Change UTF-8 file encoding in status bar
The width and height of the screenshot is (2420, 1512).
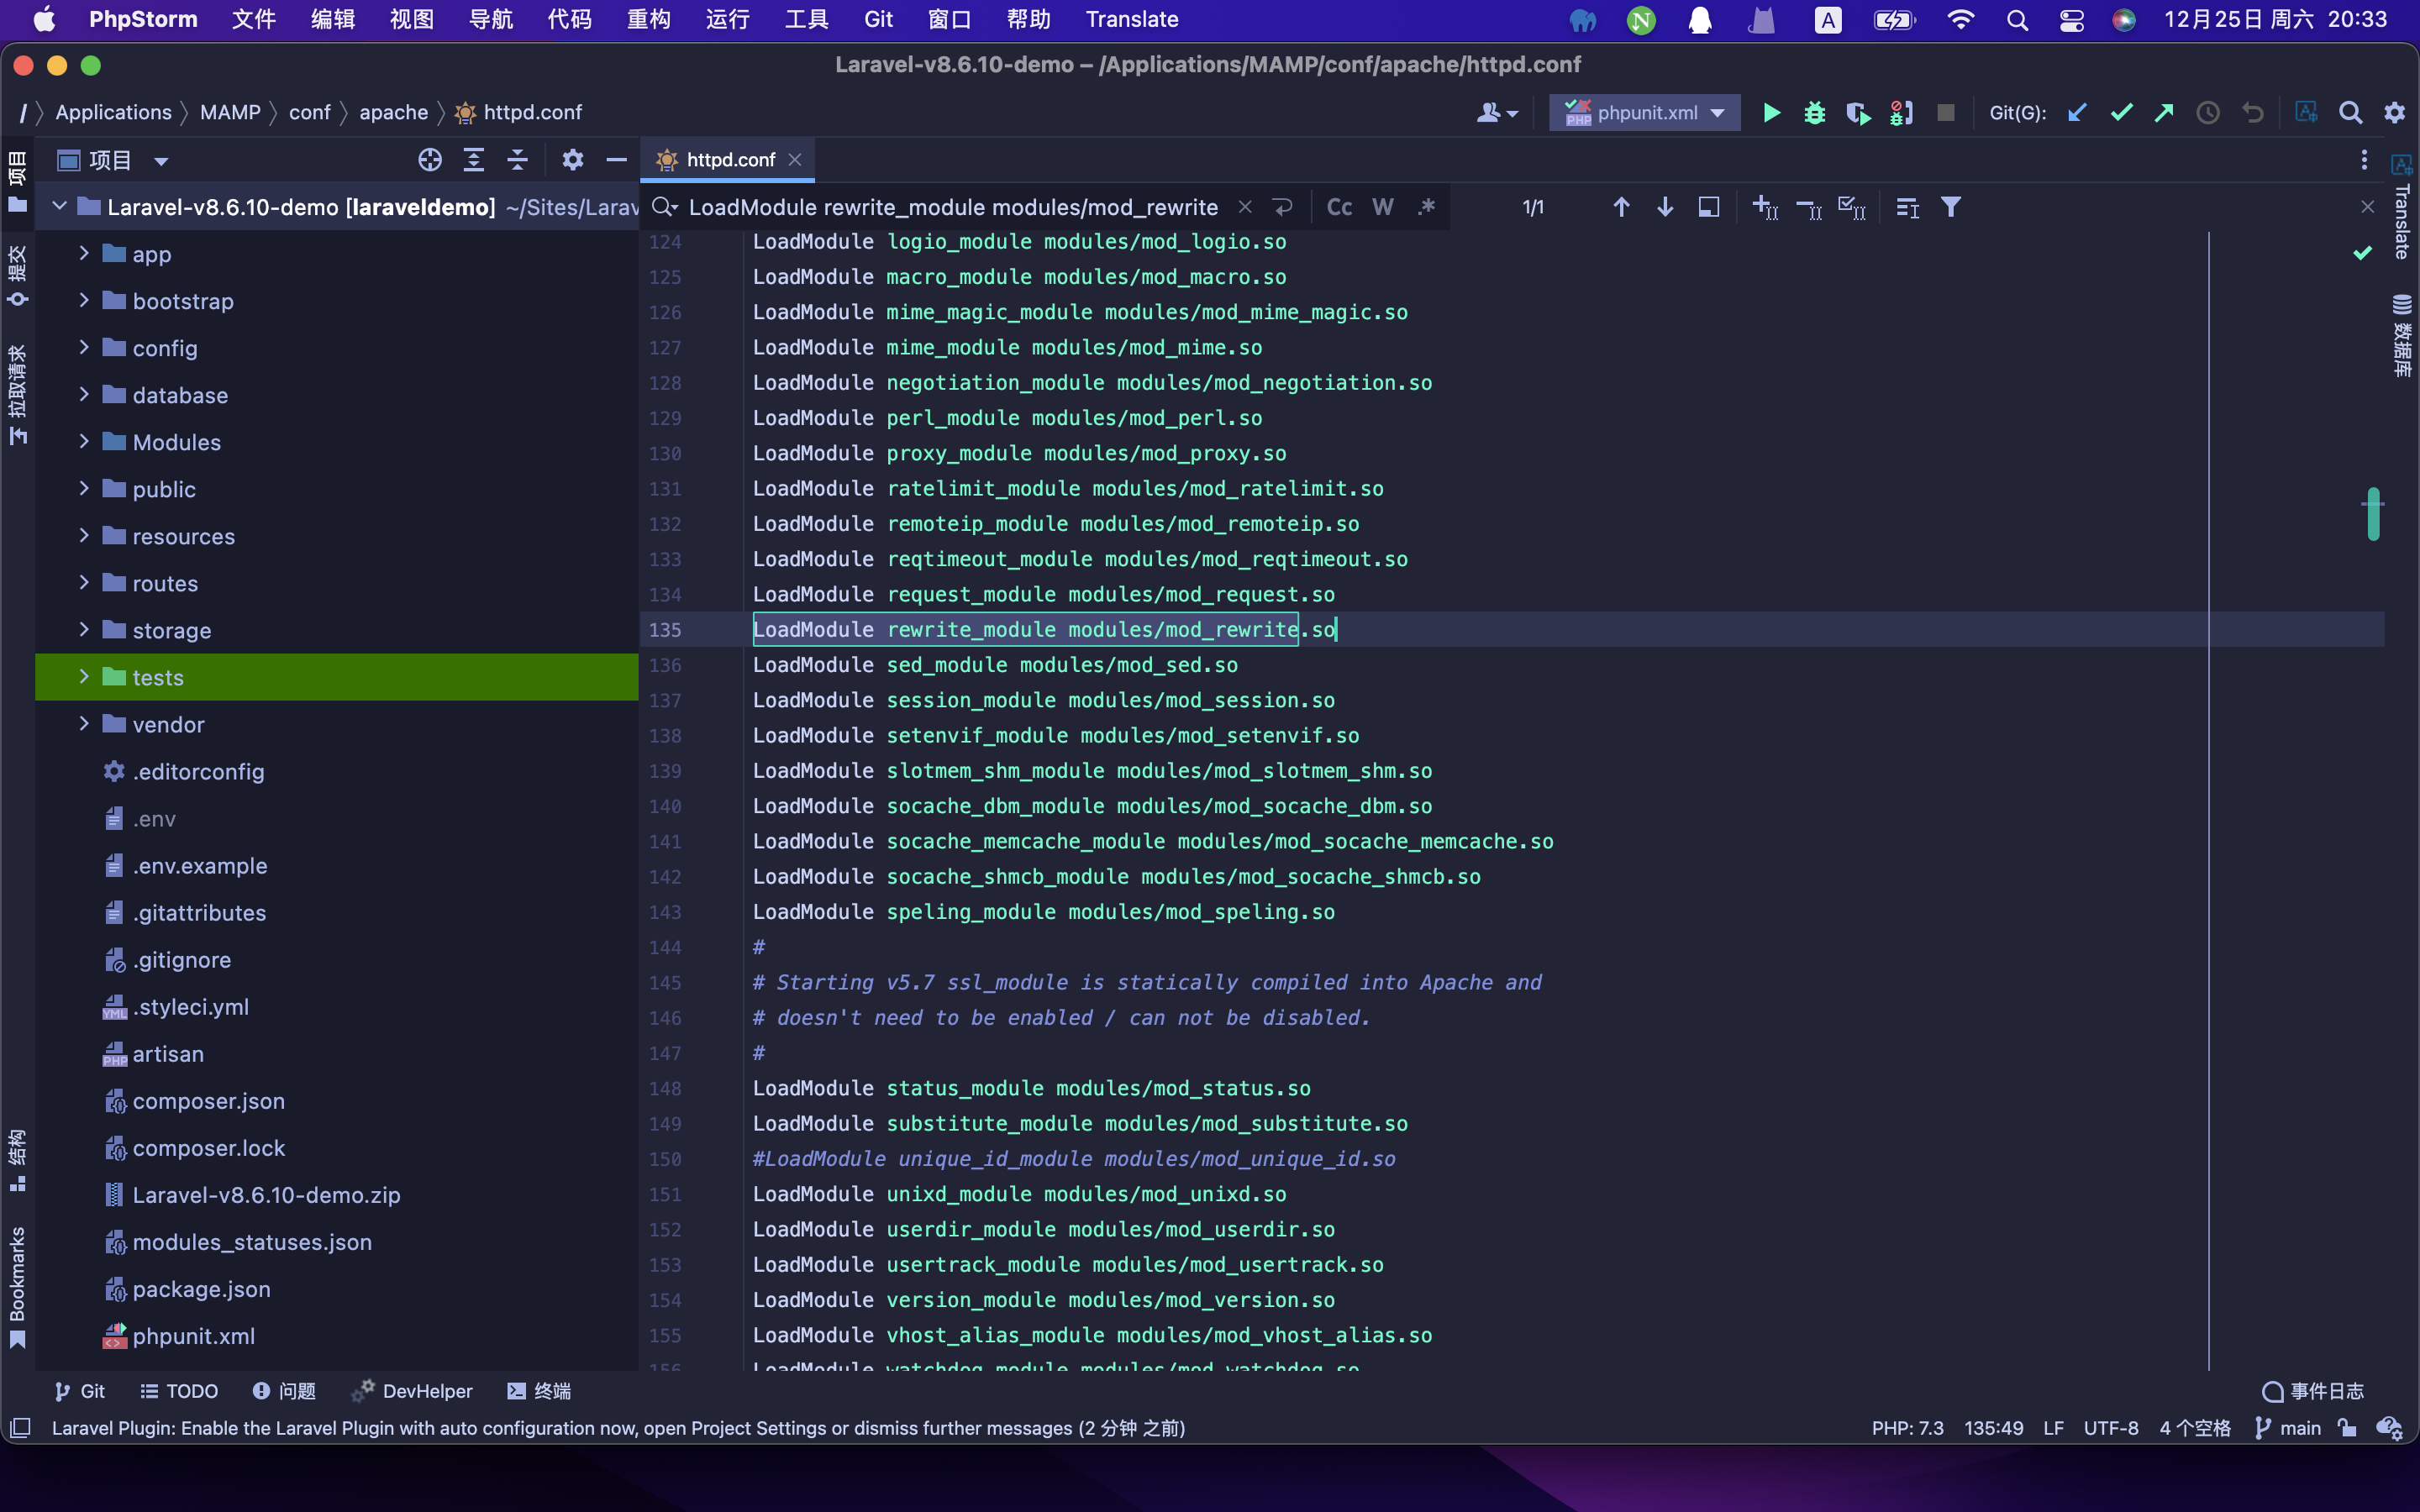pyautogui.click(x=2111, y=1428)
